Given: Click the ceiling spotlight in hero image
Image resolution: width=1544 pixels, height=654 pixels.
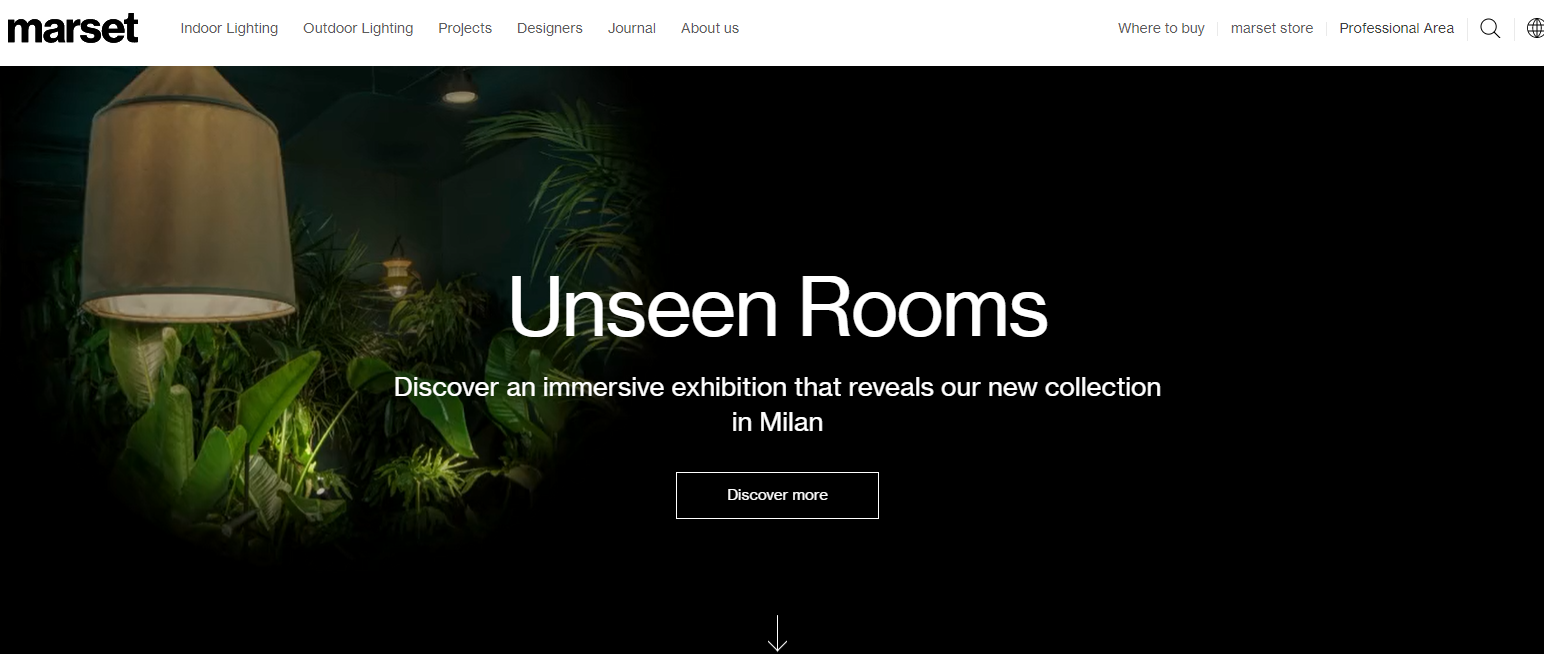Looking at the screenshot, I should [459, 90].
